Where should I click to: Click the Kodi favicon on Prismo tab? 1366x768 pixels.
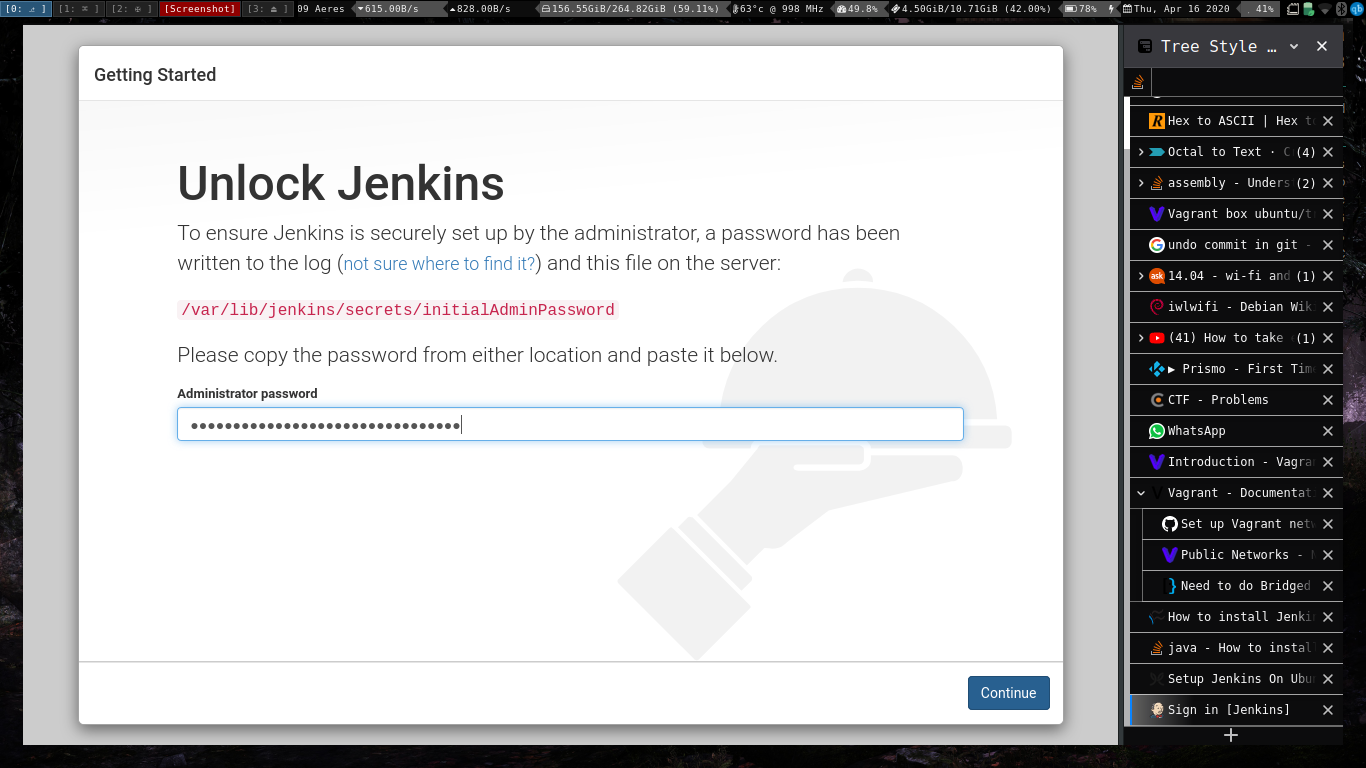[x=1157, y=369]
